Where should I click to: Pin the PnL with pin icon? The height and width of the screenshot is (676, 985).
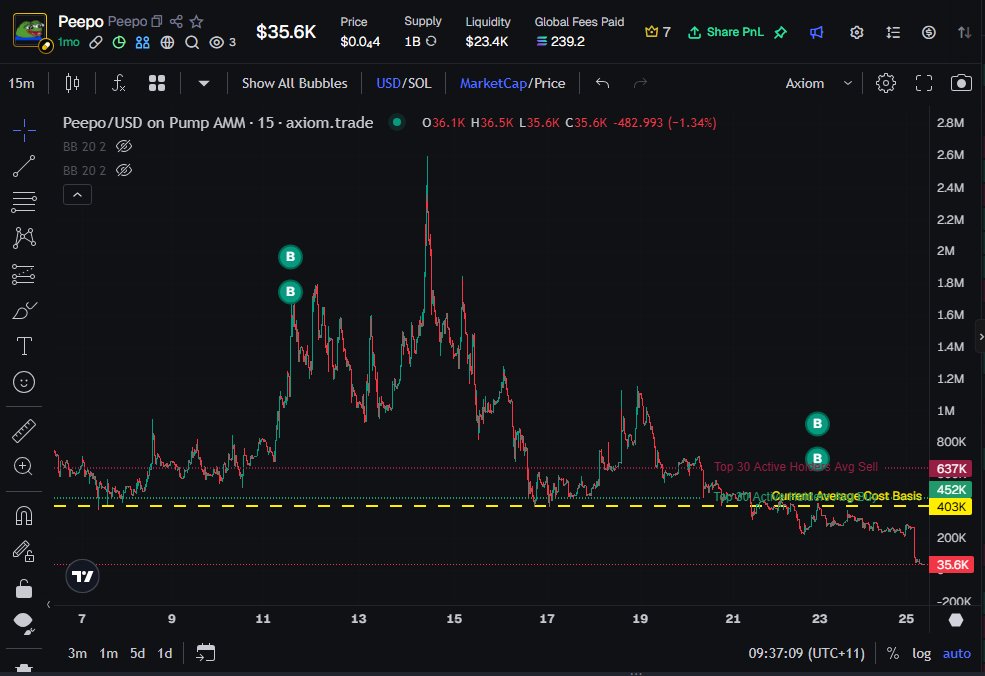coord(781,32)
